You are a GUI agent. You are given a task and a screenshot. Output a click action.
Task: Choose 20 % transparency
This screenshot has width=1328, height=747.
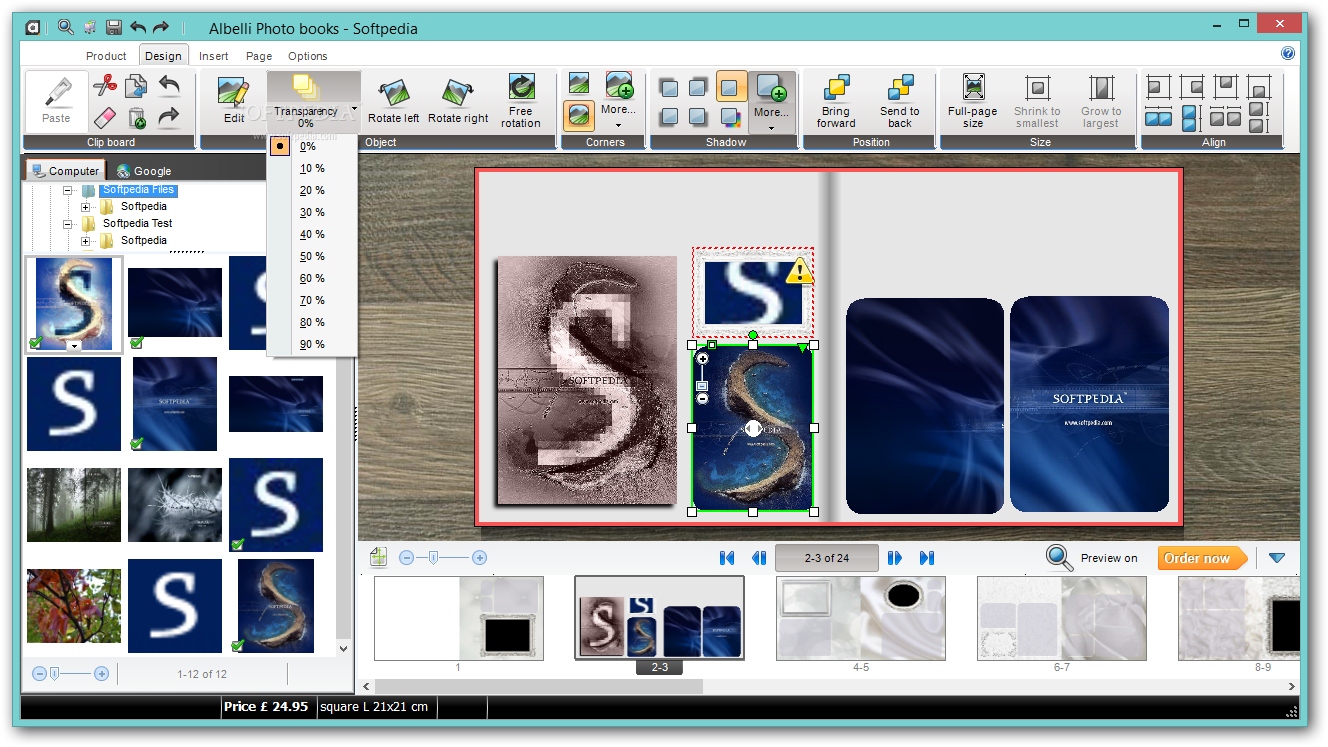pos(312,190)
